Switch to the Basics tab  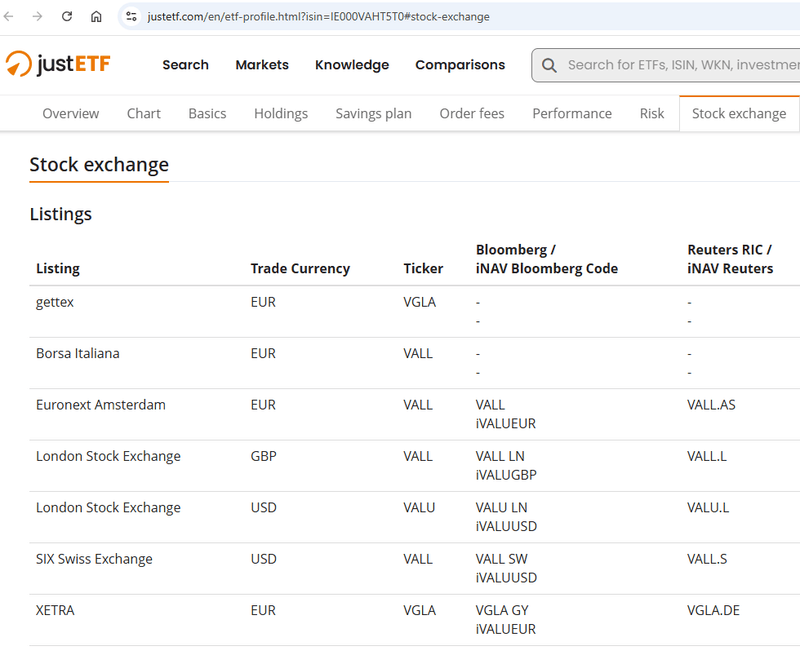[x=207, y=113]
